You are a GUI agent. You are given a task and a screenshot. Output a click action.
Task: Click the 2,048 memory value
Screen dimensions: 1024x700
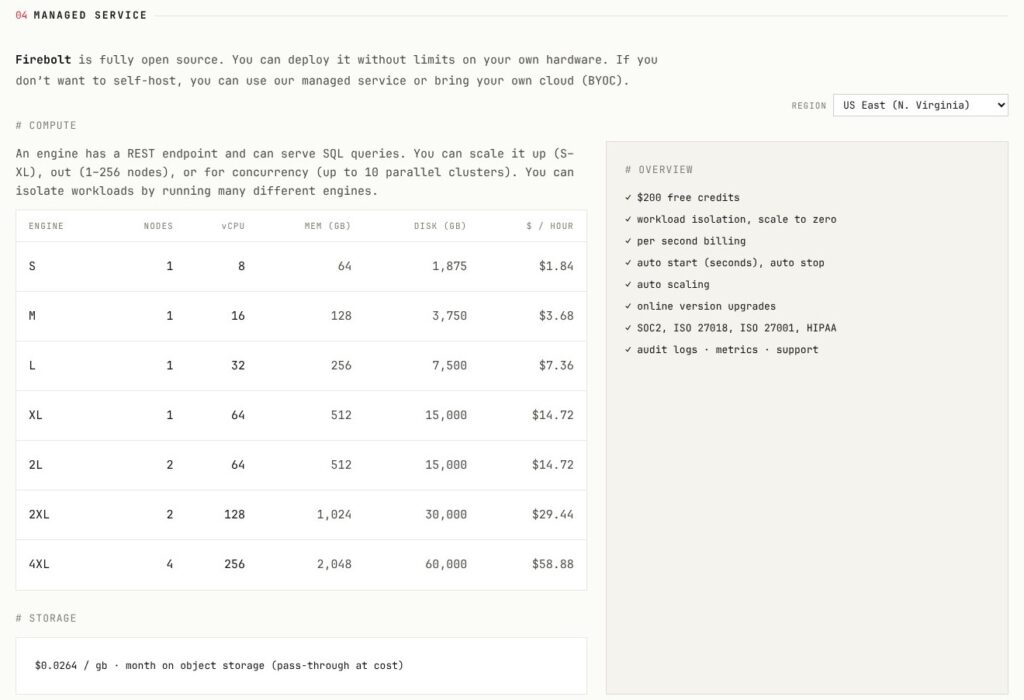[334, 564]
